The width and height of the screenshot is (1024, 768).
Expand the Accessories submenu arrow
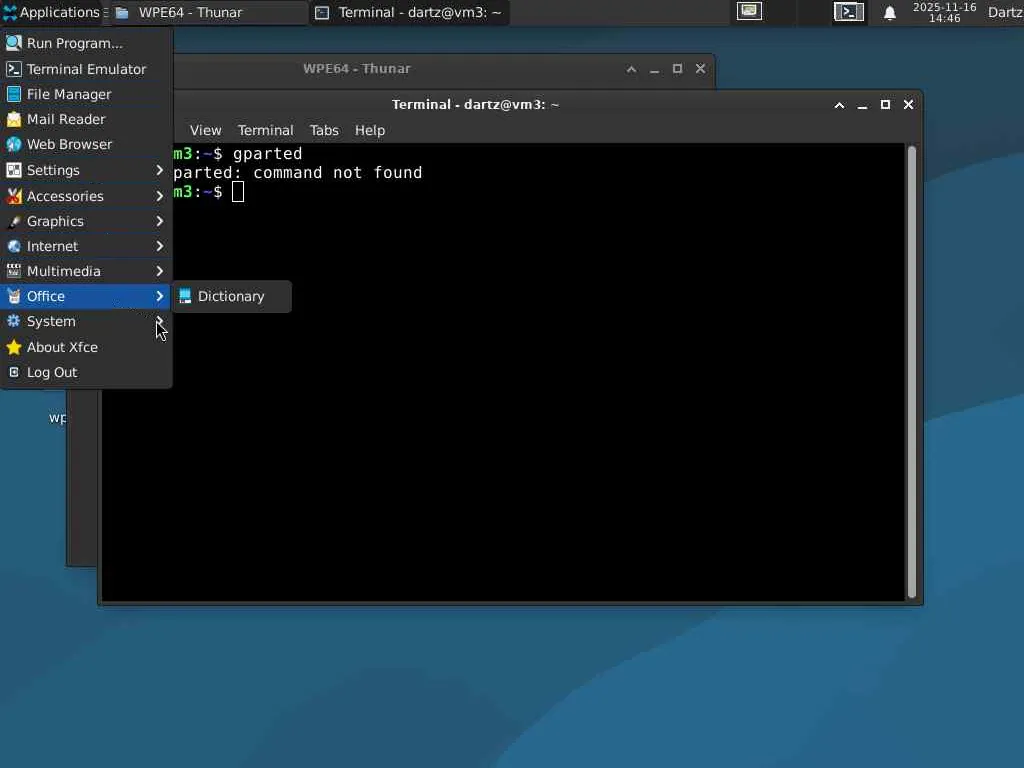(159, 196)
